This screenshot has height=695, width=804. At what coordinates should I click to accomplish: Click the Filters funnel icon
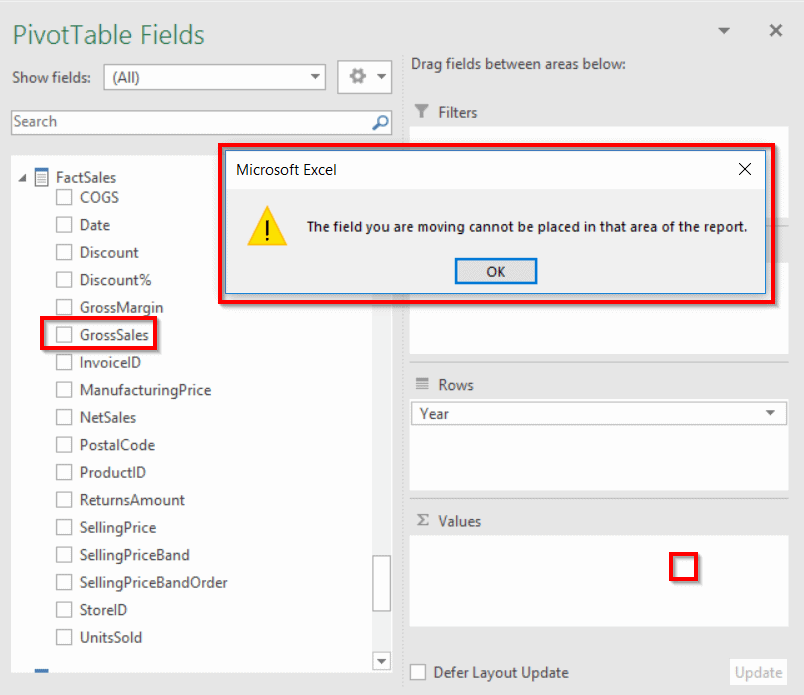point(422,112)
